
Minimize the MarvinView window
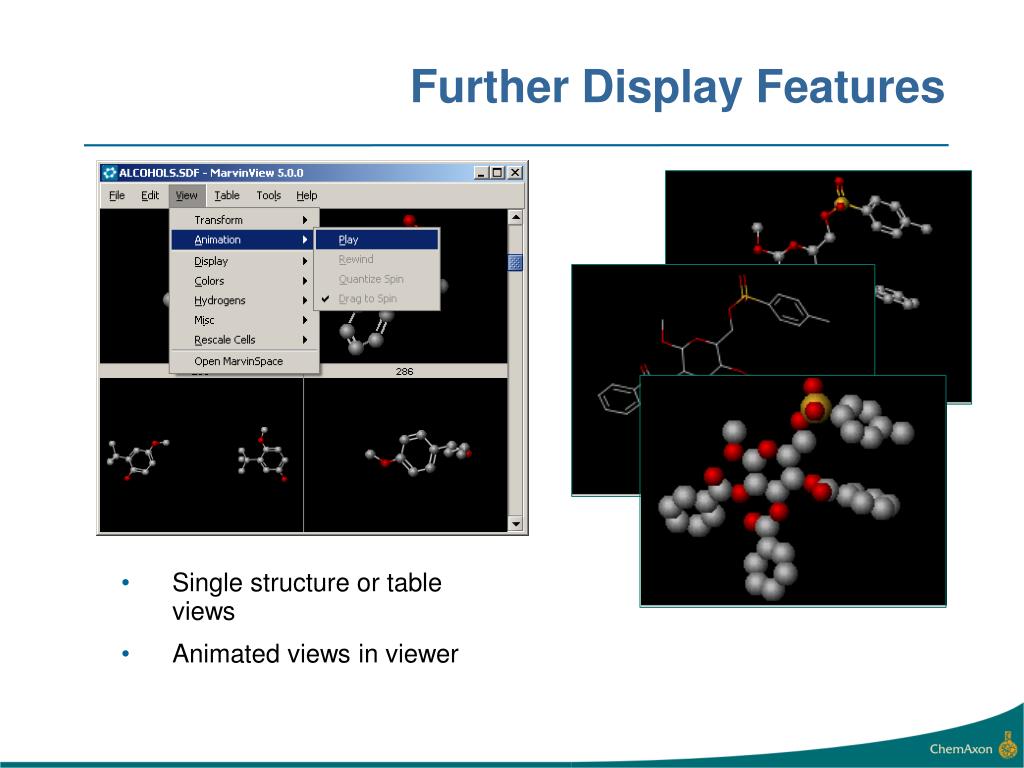[481, 173]
